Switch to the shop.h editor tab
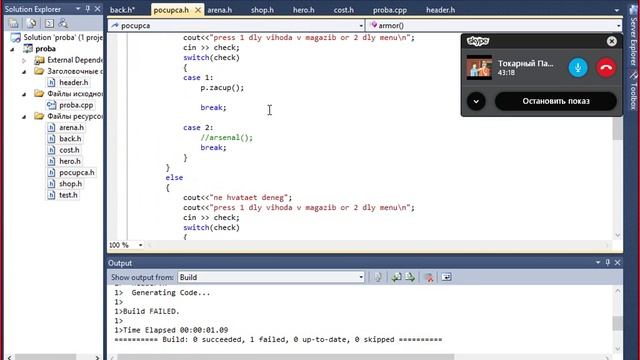Image resolution: width=640 pixels, height=360 pixels. pos(262,10)
